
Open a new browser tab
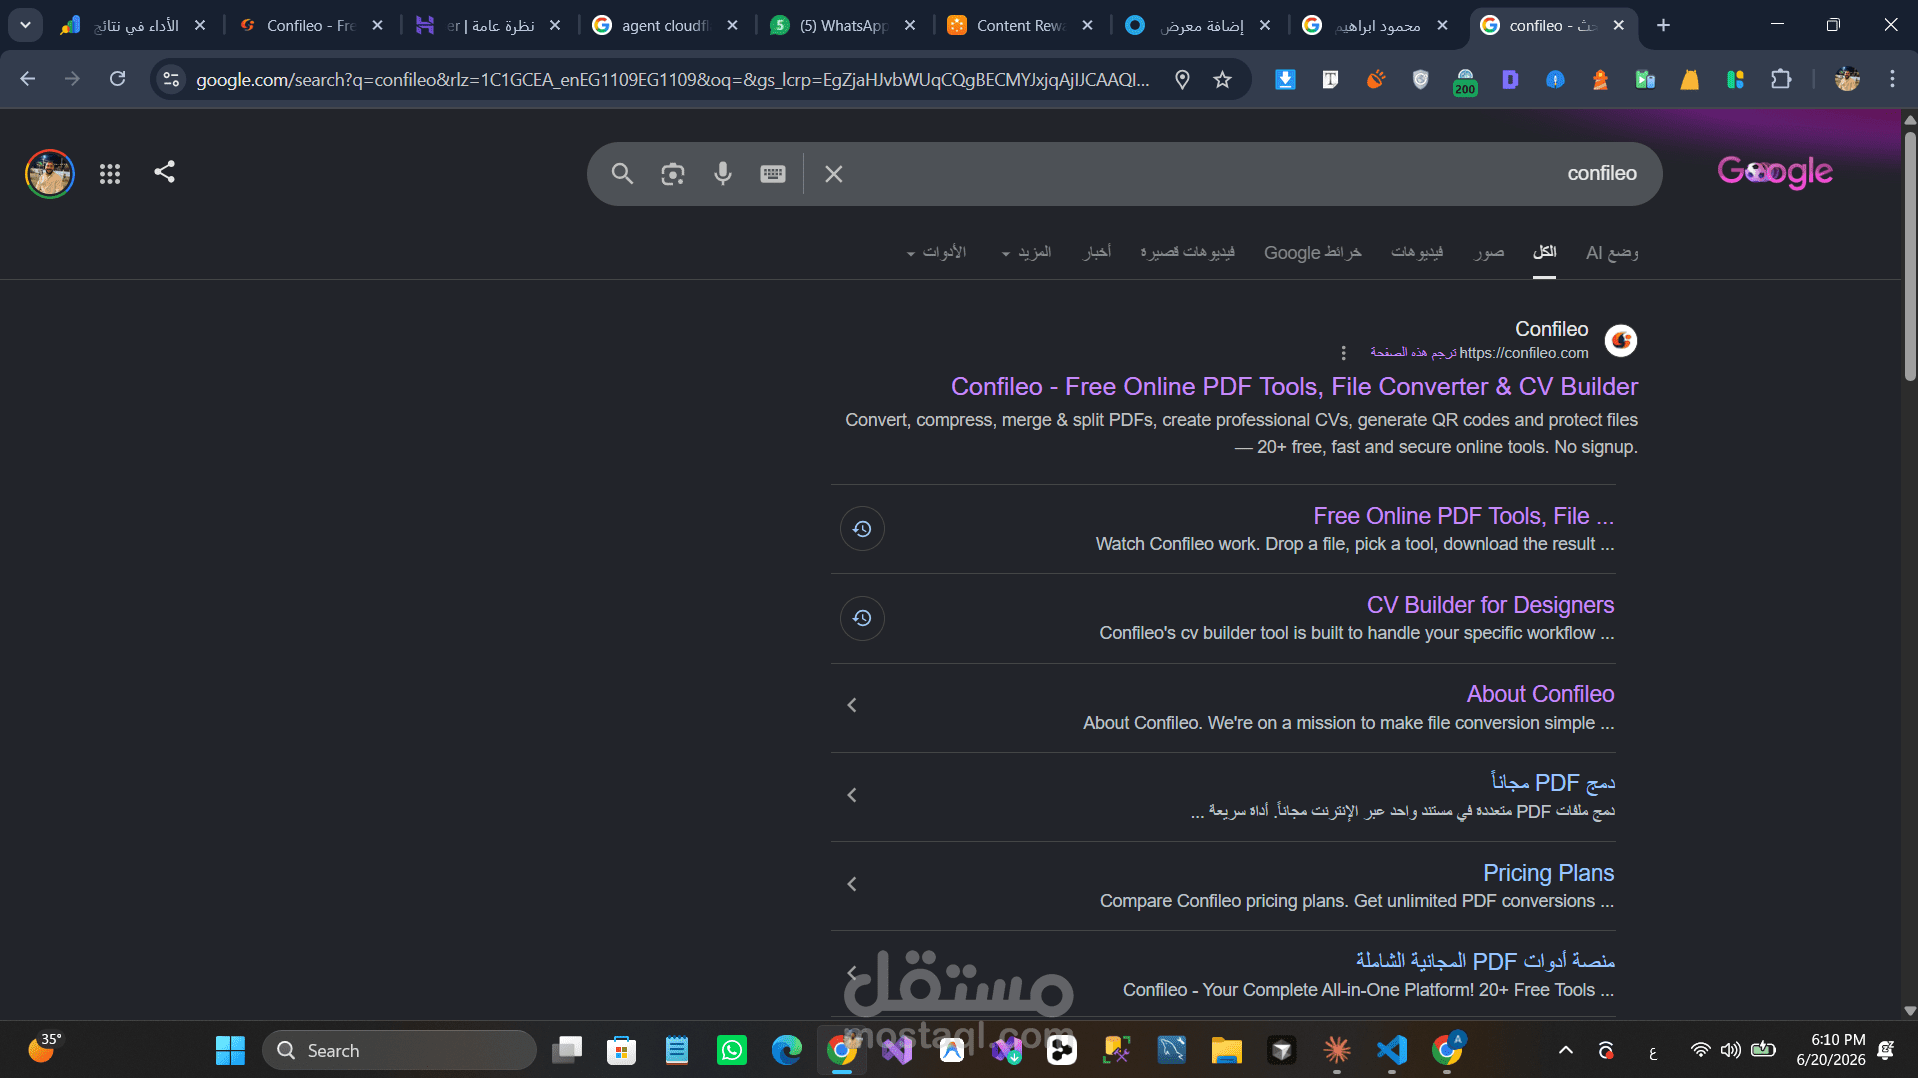[1663, 25]
